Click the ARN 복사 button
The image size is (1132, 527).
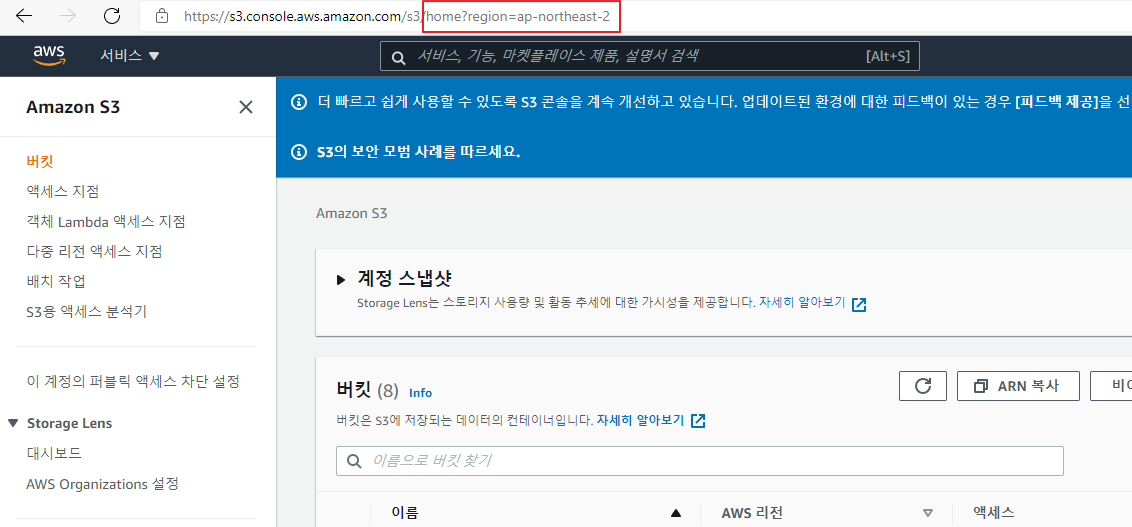pos(1018,386)
